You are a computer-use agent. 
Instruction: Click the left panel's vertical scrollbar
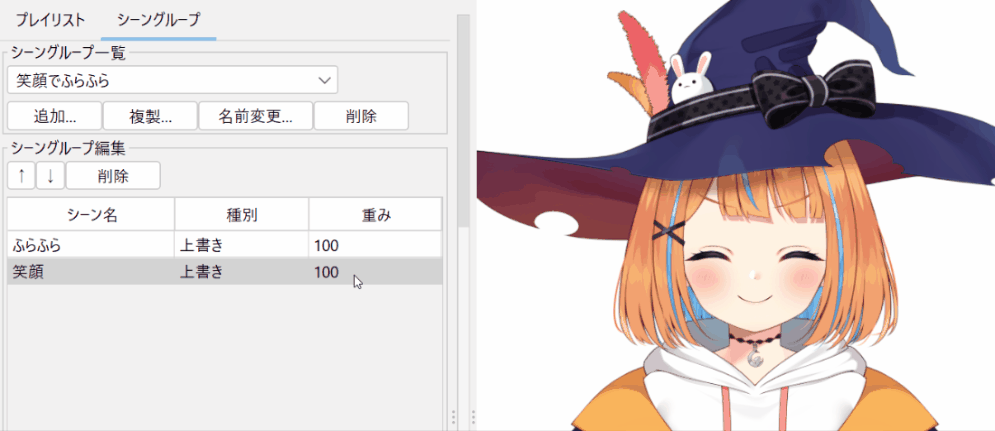coord(462,120)
